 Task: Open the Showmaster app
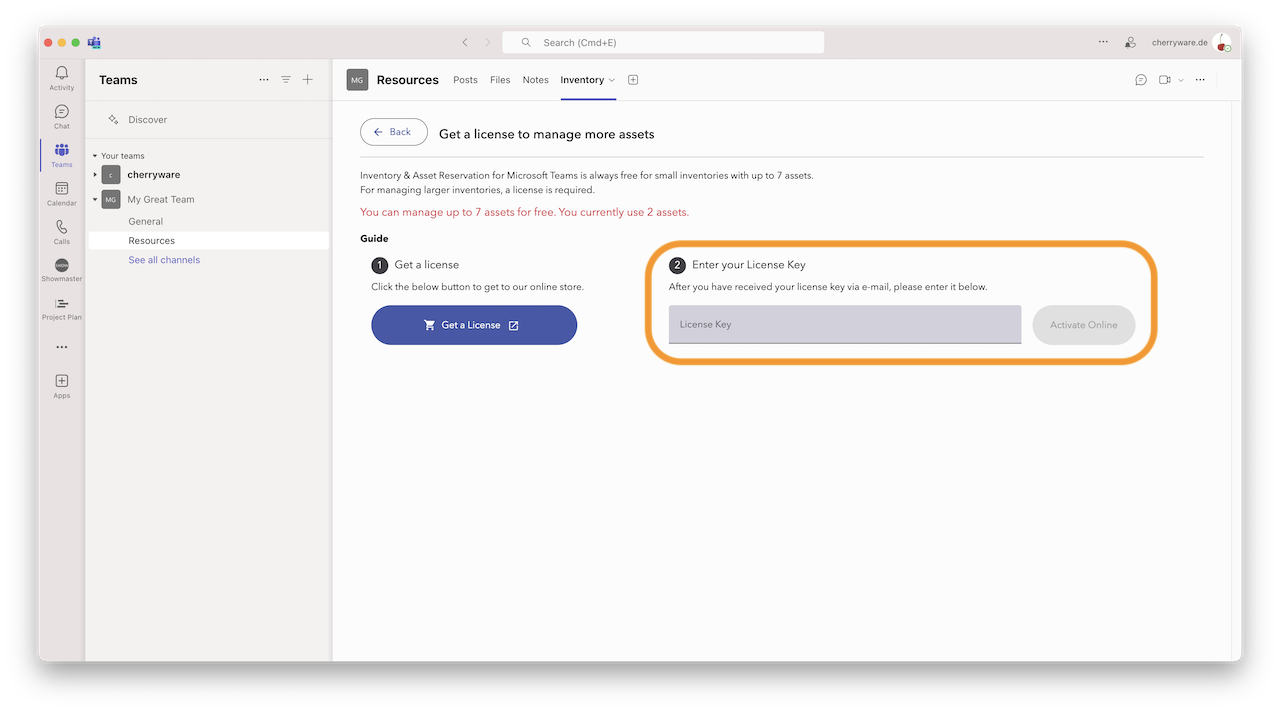62,270
